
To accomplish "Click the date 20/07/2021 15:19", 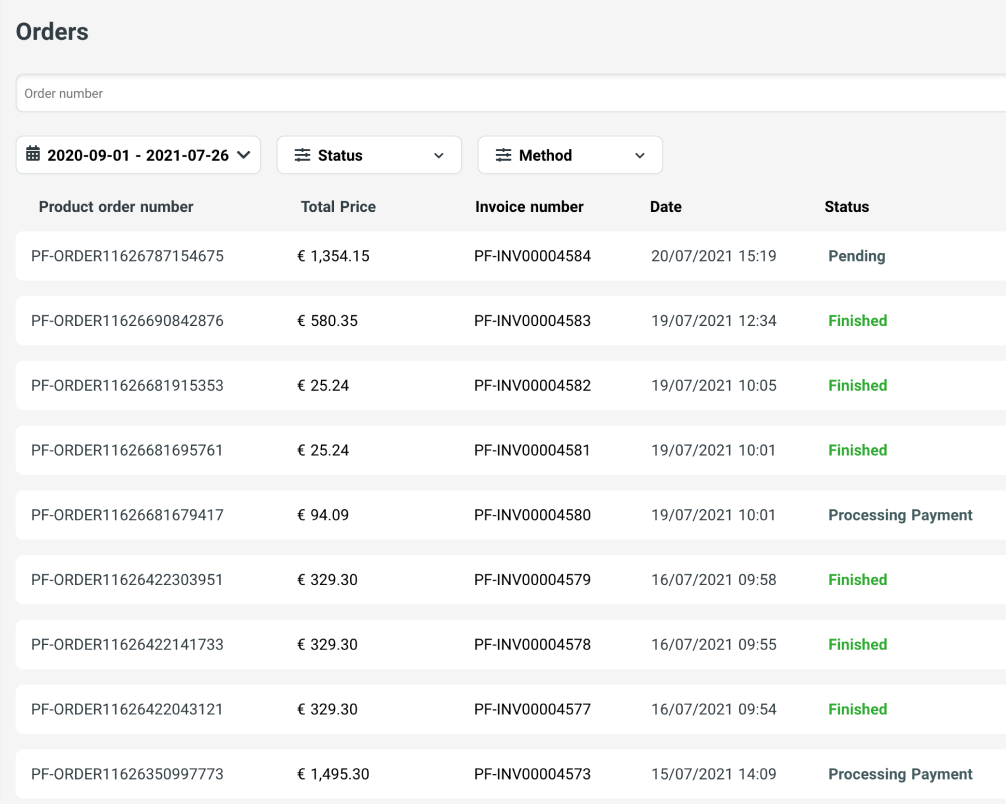I will (x=713, y=256).
